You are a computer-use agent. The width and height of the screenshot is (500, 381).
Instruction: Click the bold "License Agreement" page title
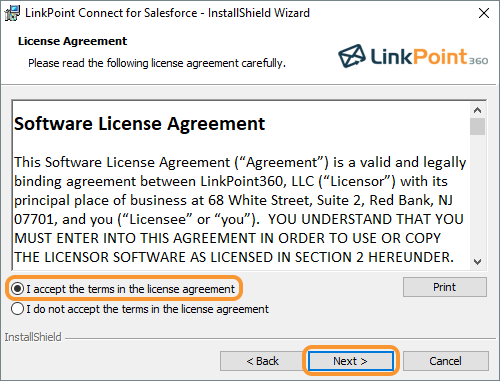point(72,41)
